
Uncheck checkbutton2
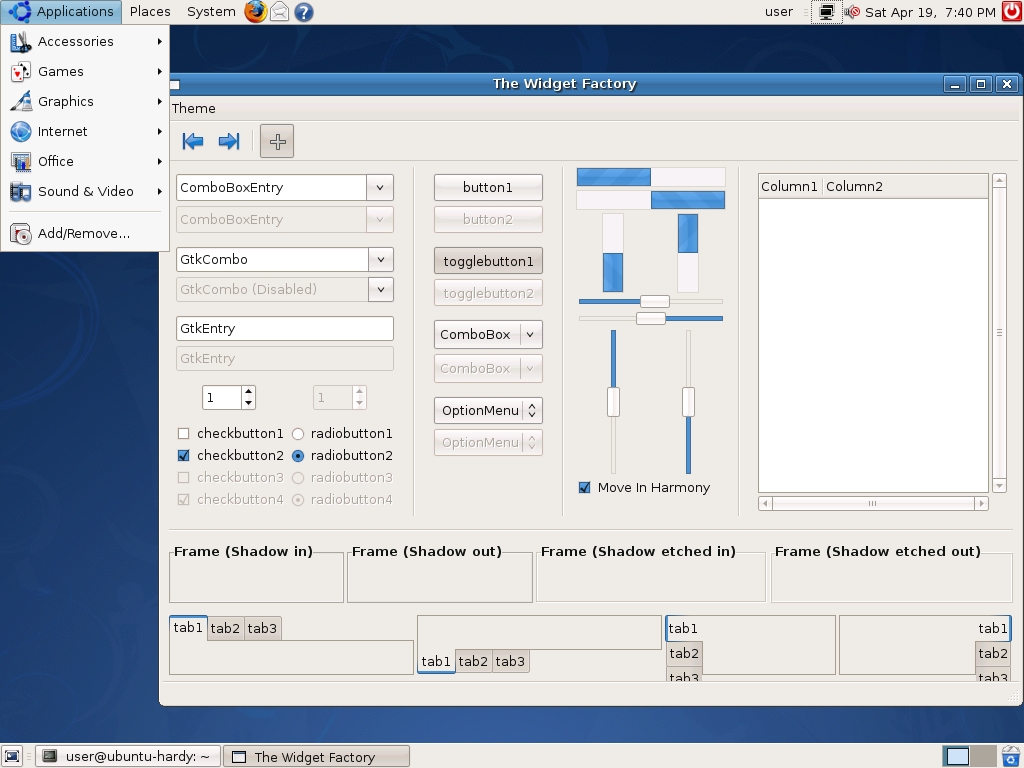(184, 456)
